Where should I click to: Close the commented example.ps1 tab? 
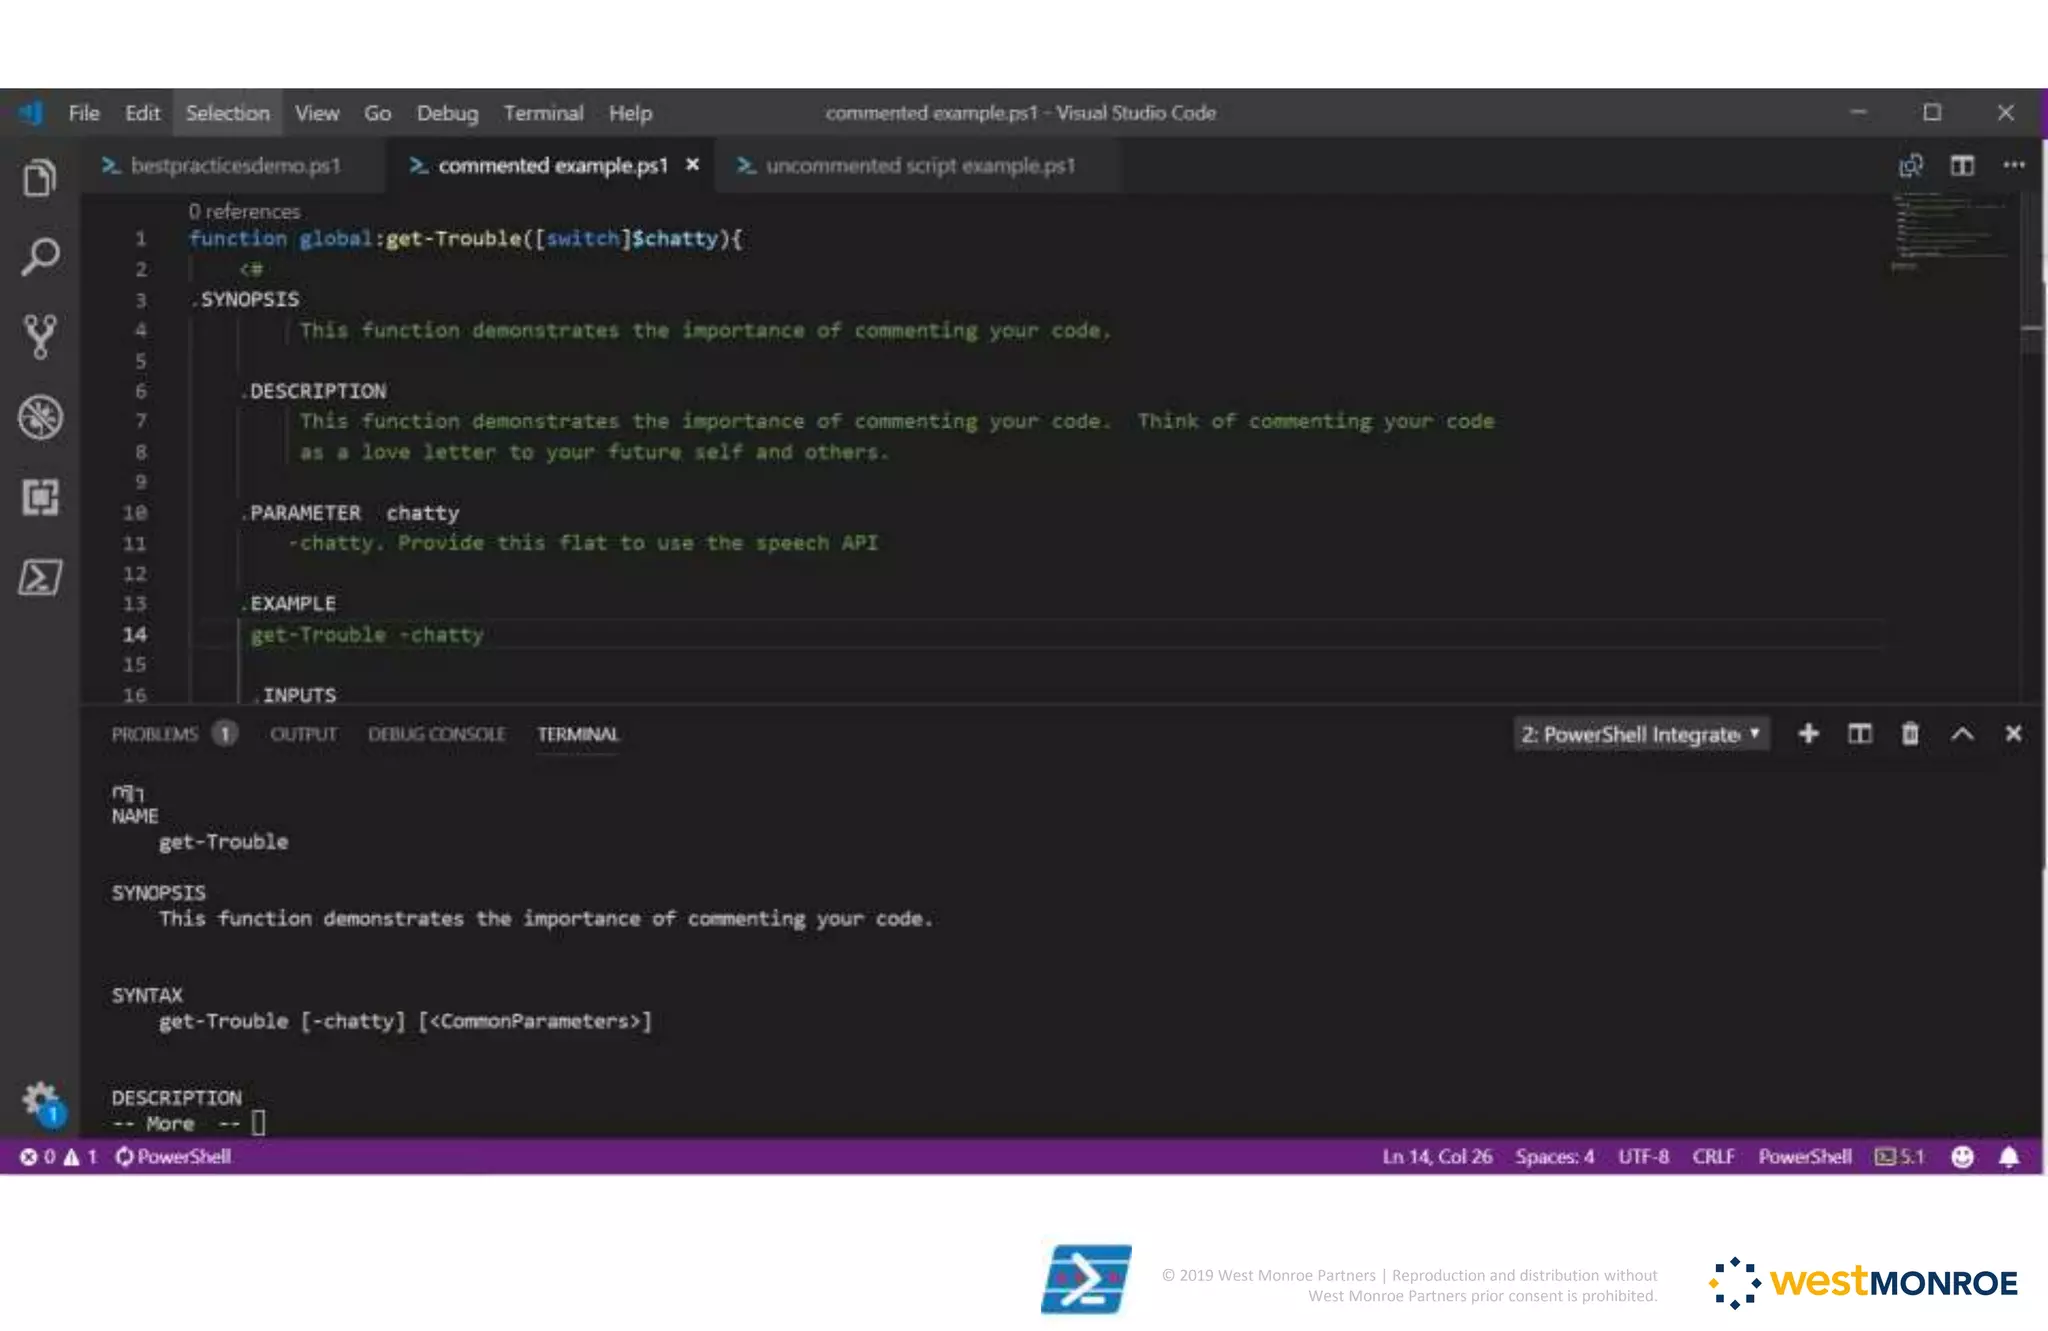(692, 165)
